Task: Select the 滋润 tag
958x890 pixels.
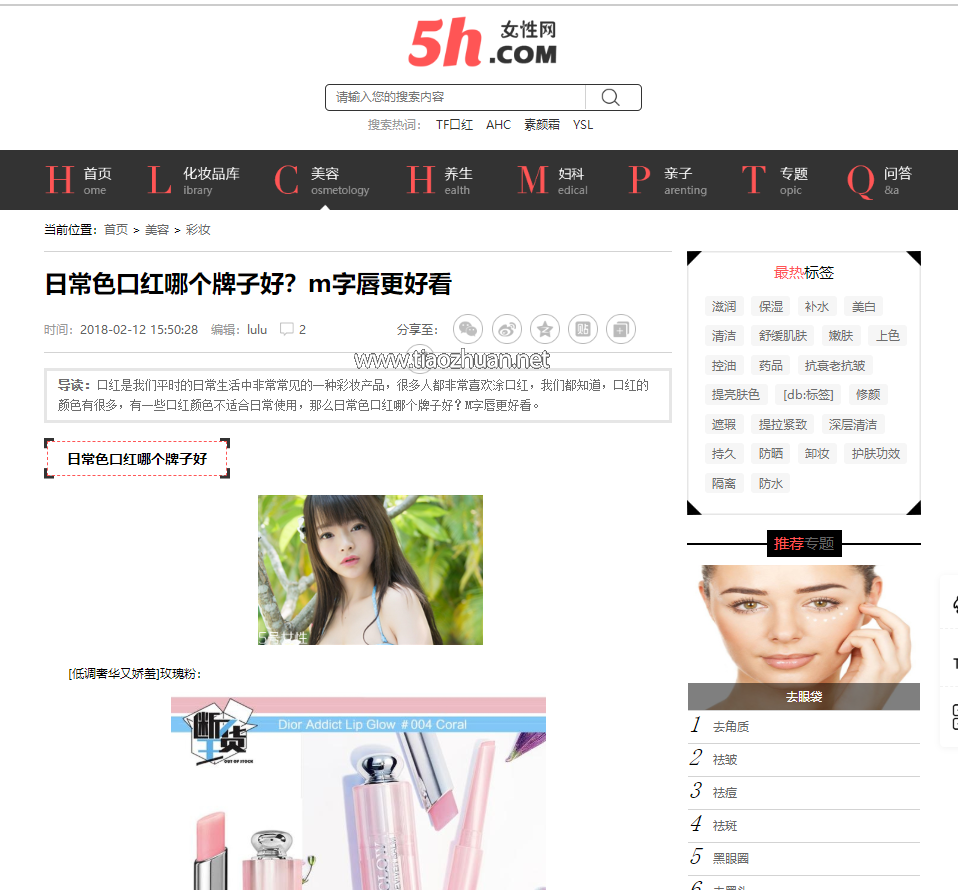Action: click(x=724, y=307)
